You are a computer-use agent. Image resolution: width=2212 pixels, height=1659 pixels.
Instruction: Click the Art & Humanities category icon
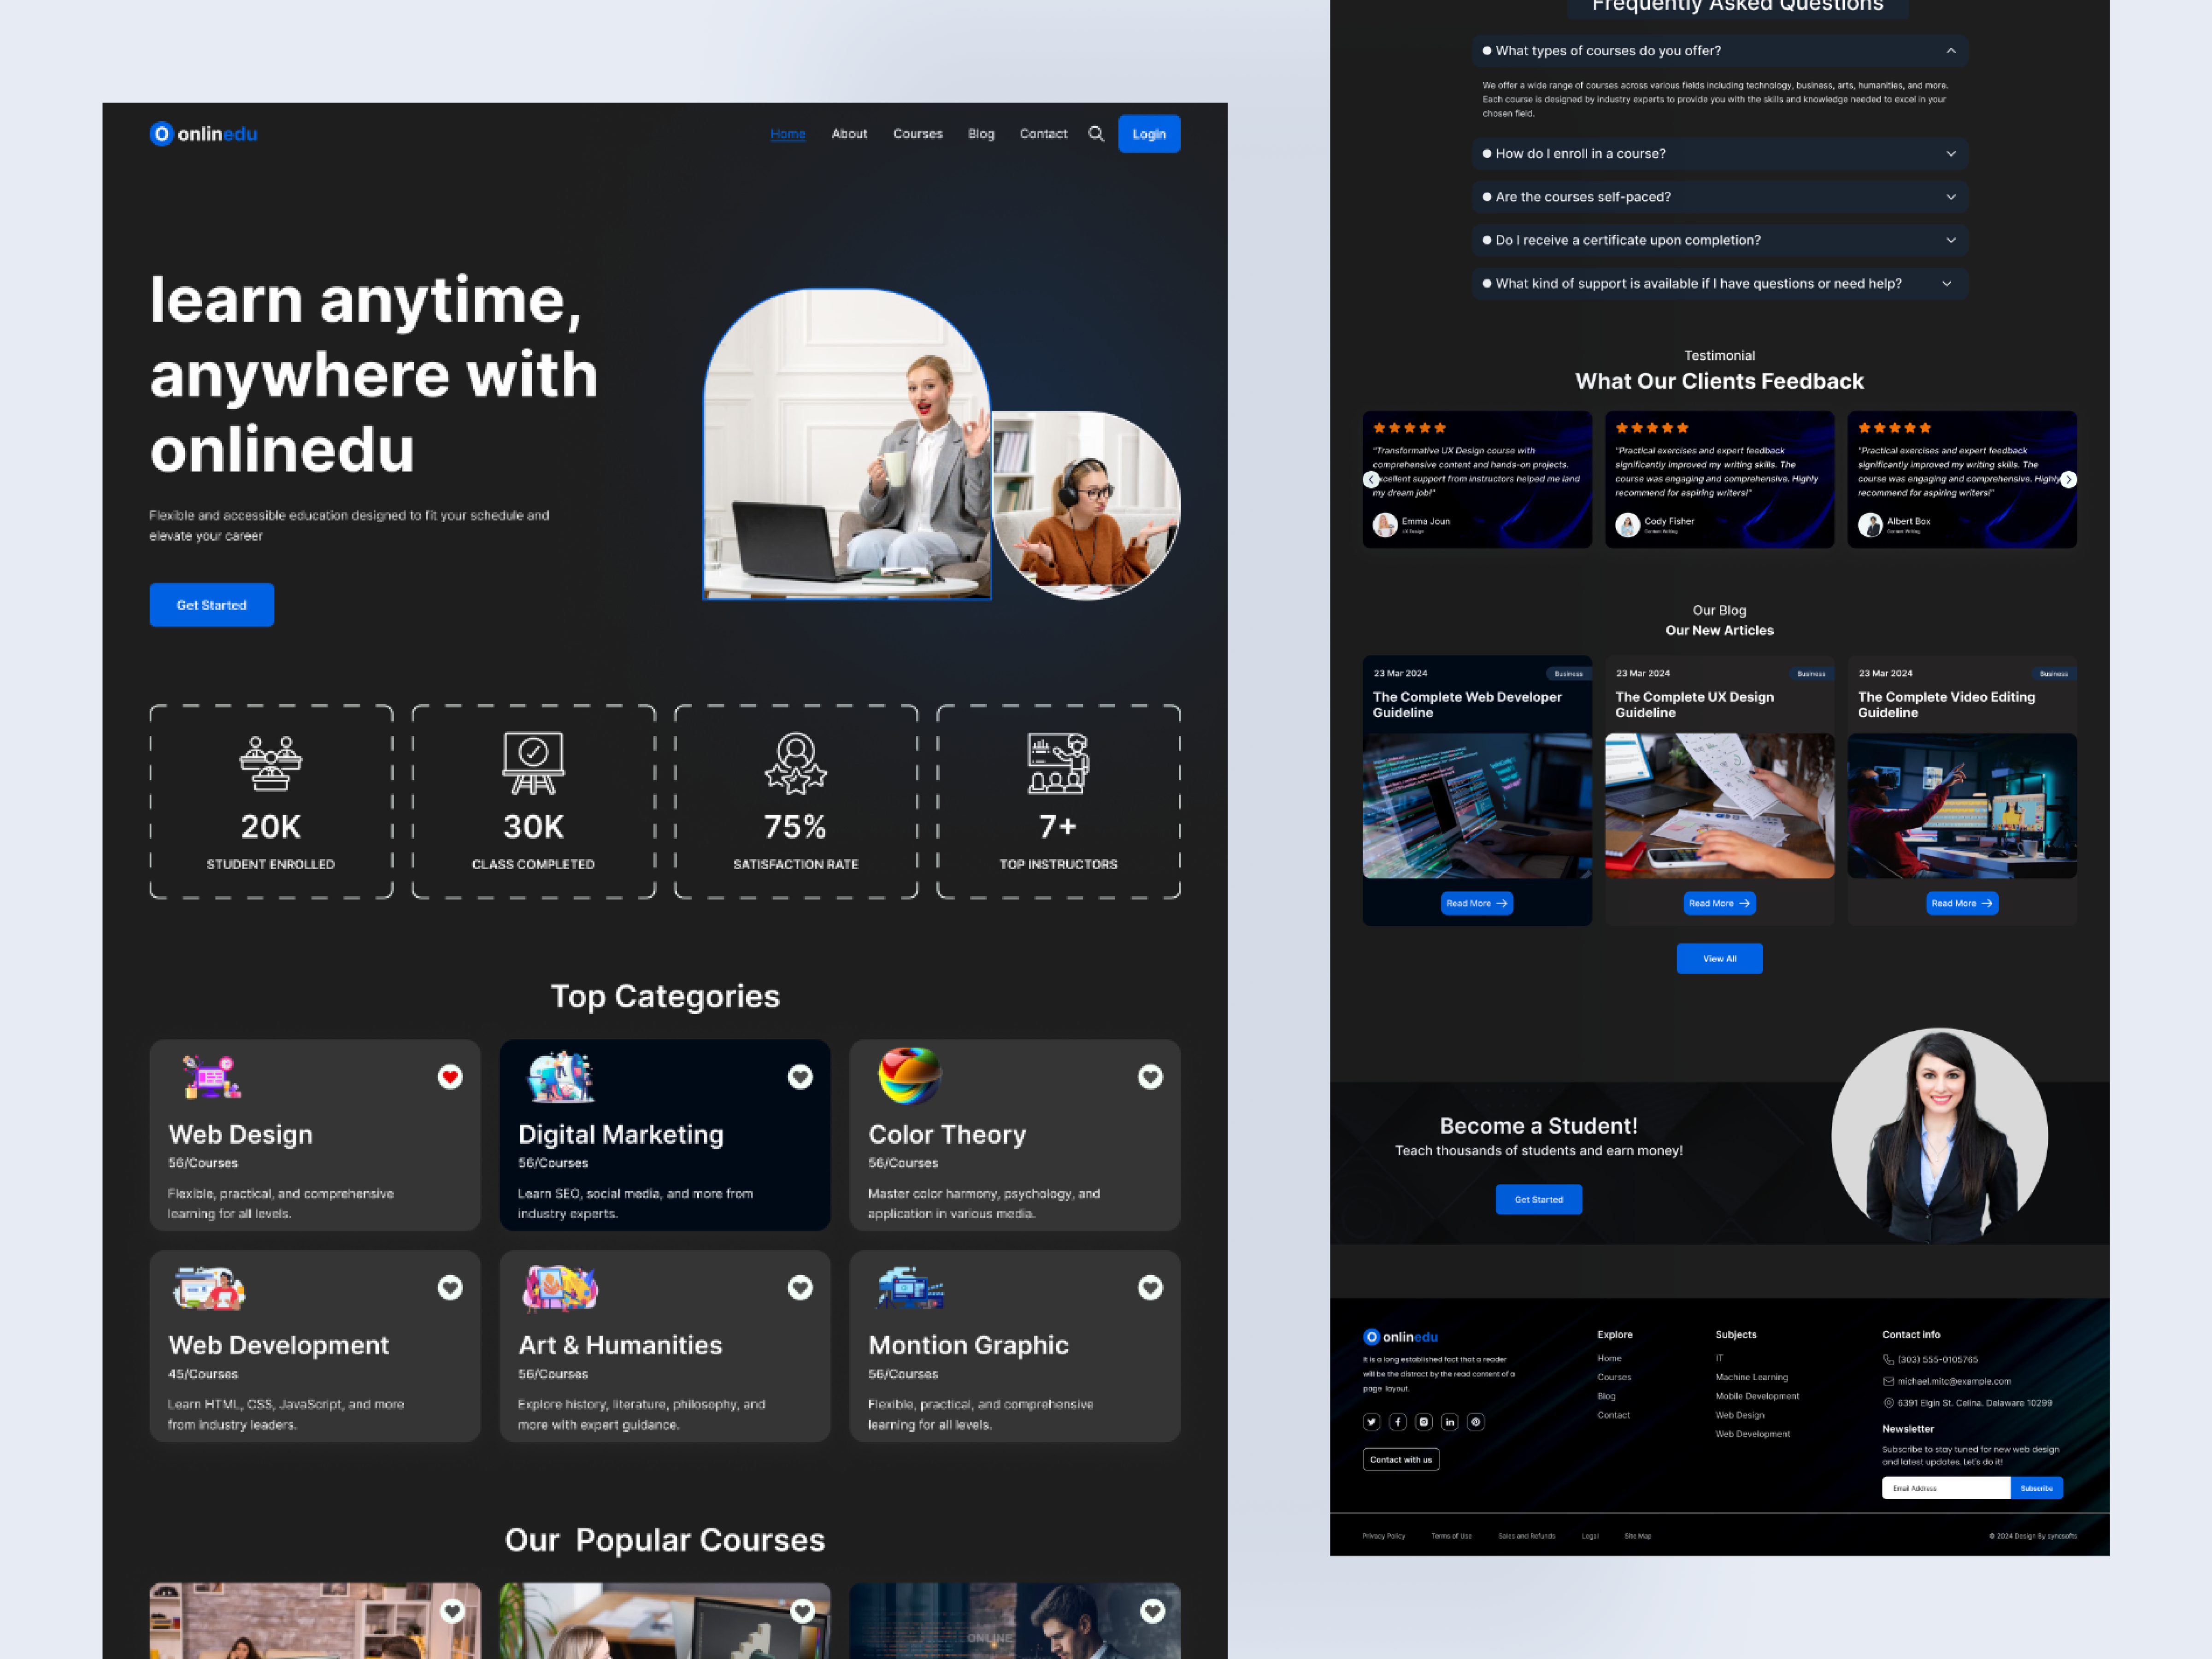(x=560, y=1288)
